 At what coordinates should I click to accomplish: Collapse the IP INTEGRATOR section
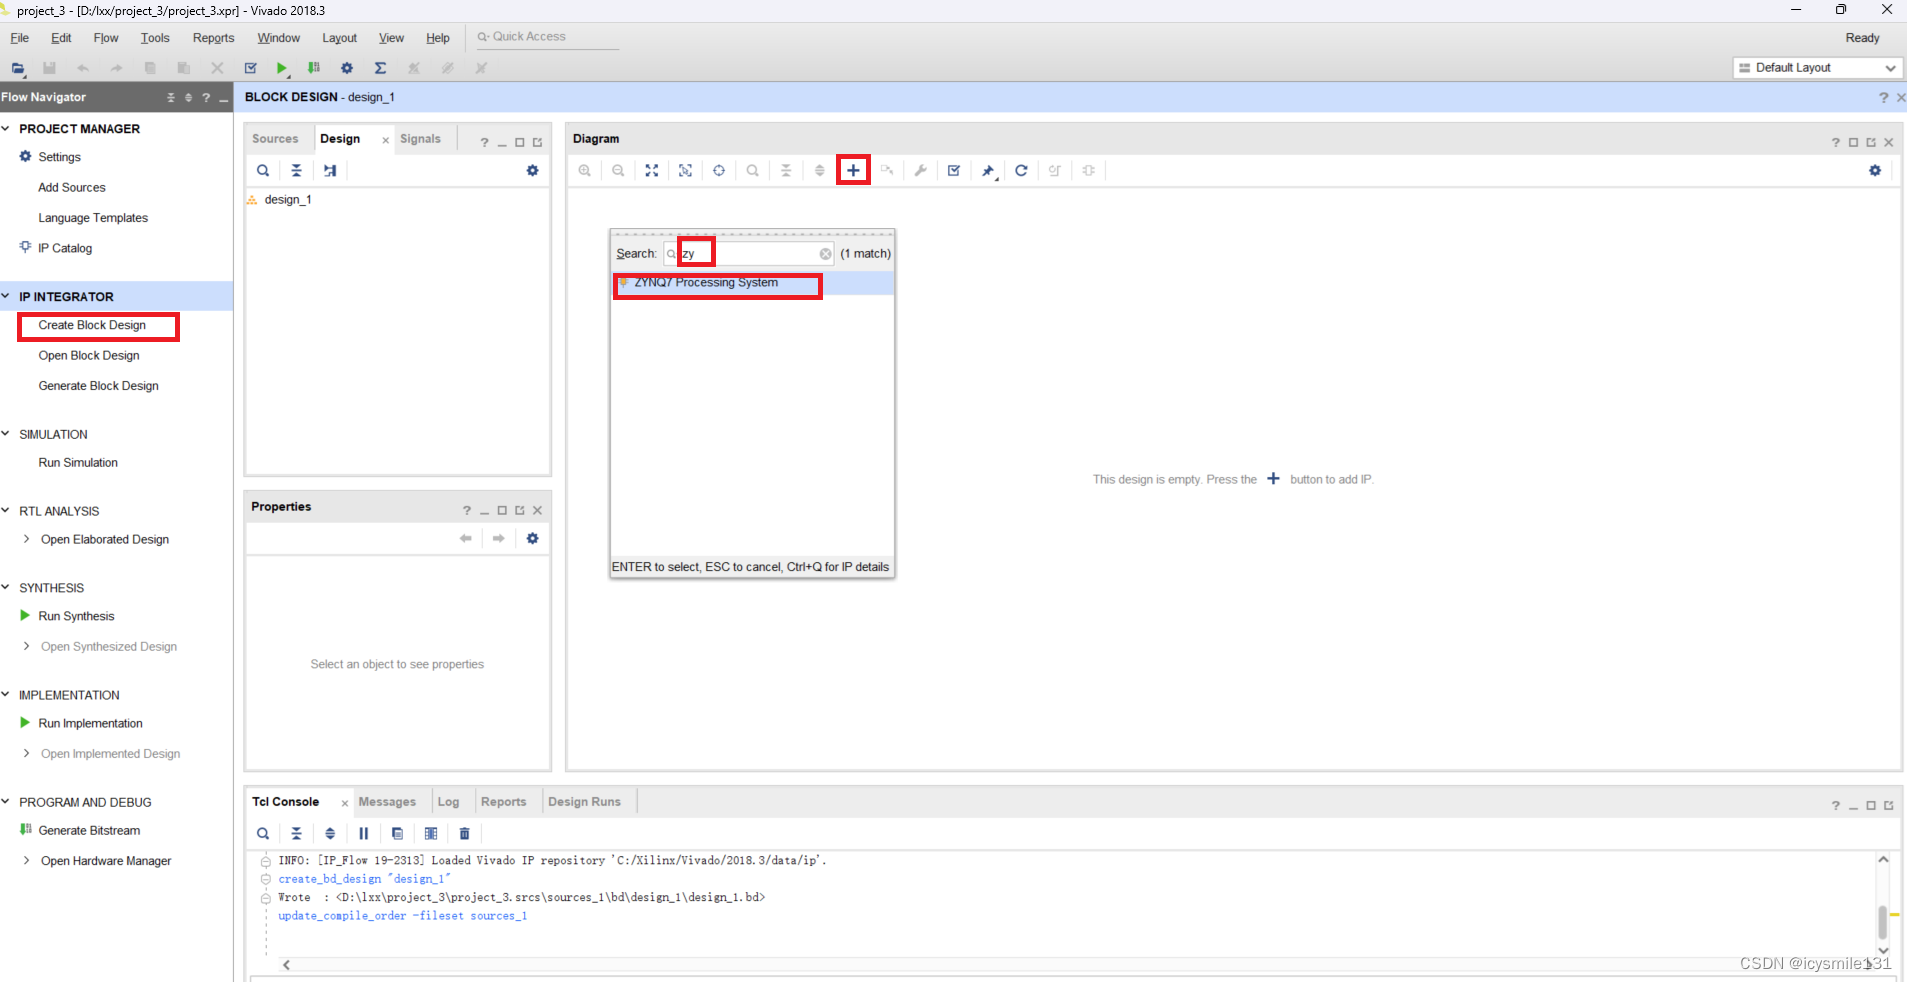point(6,296)
